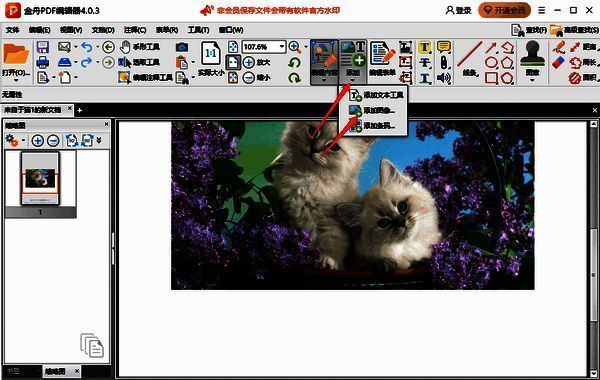Screen dimensions: 600x380
Task: Select the page 1 thumbnail
Action: [40, 179]
